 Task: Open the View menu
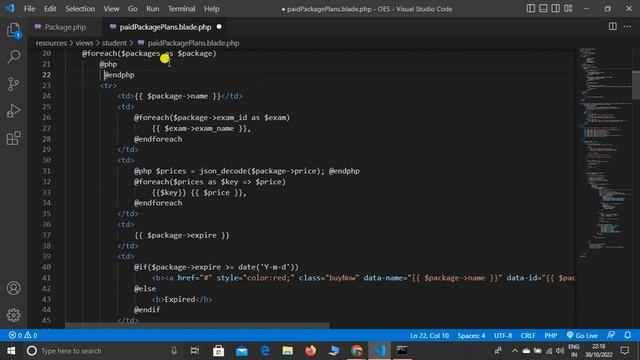click(111, 9)
